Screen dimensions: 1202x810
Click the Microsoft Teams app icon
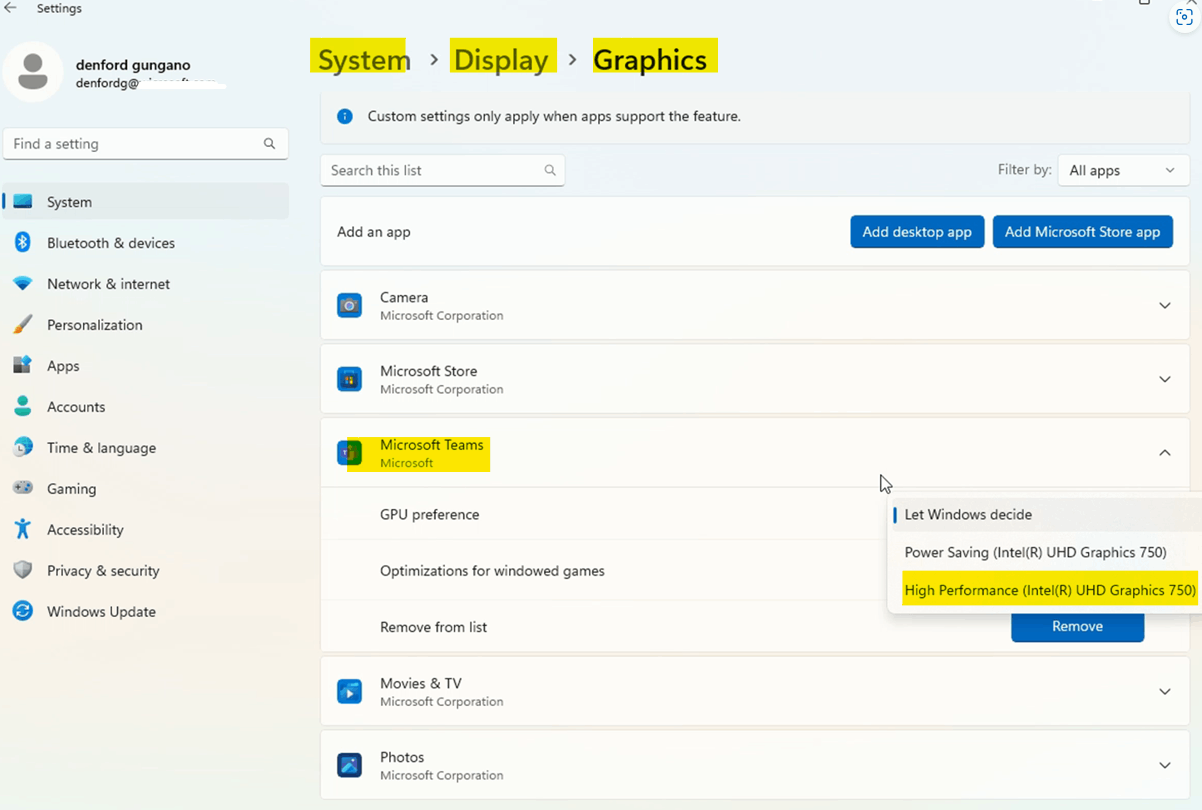click(x=349, y=452)
